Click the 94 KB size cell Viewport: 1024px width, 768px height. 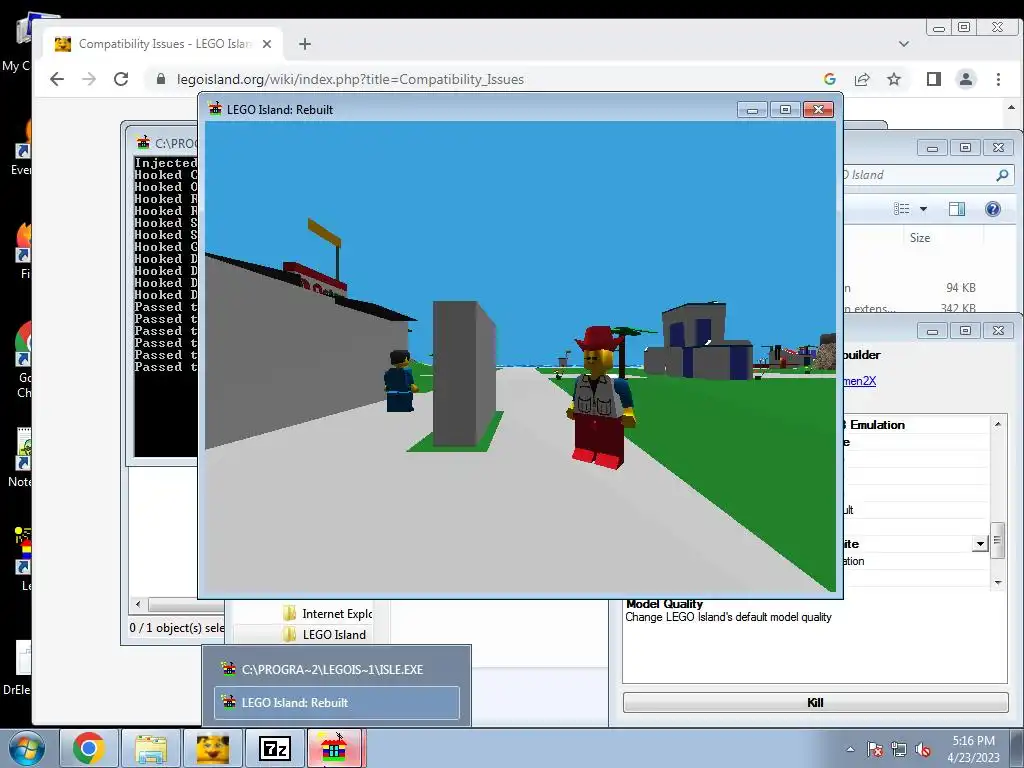(x=961, y=287)
